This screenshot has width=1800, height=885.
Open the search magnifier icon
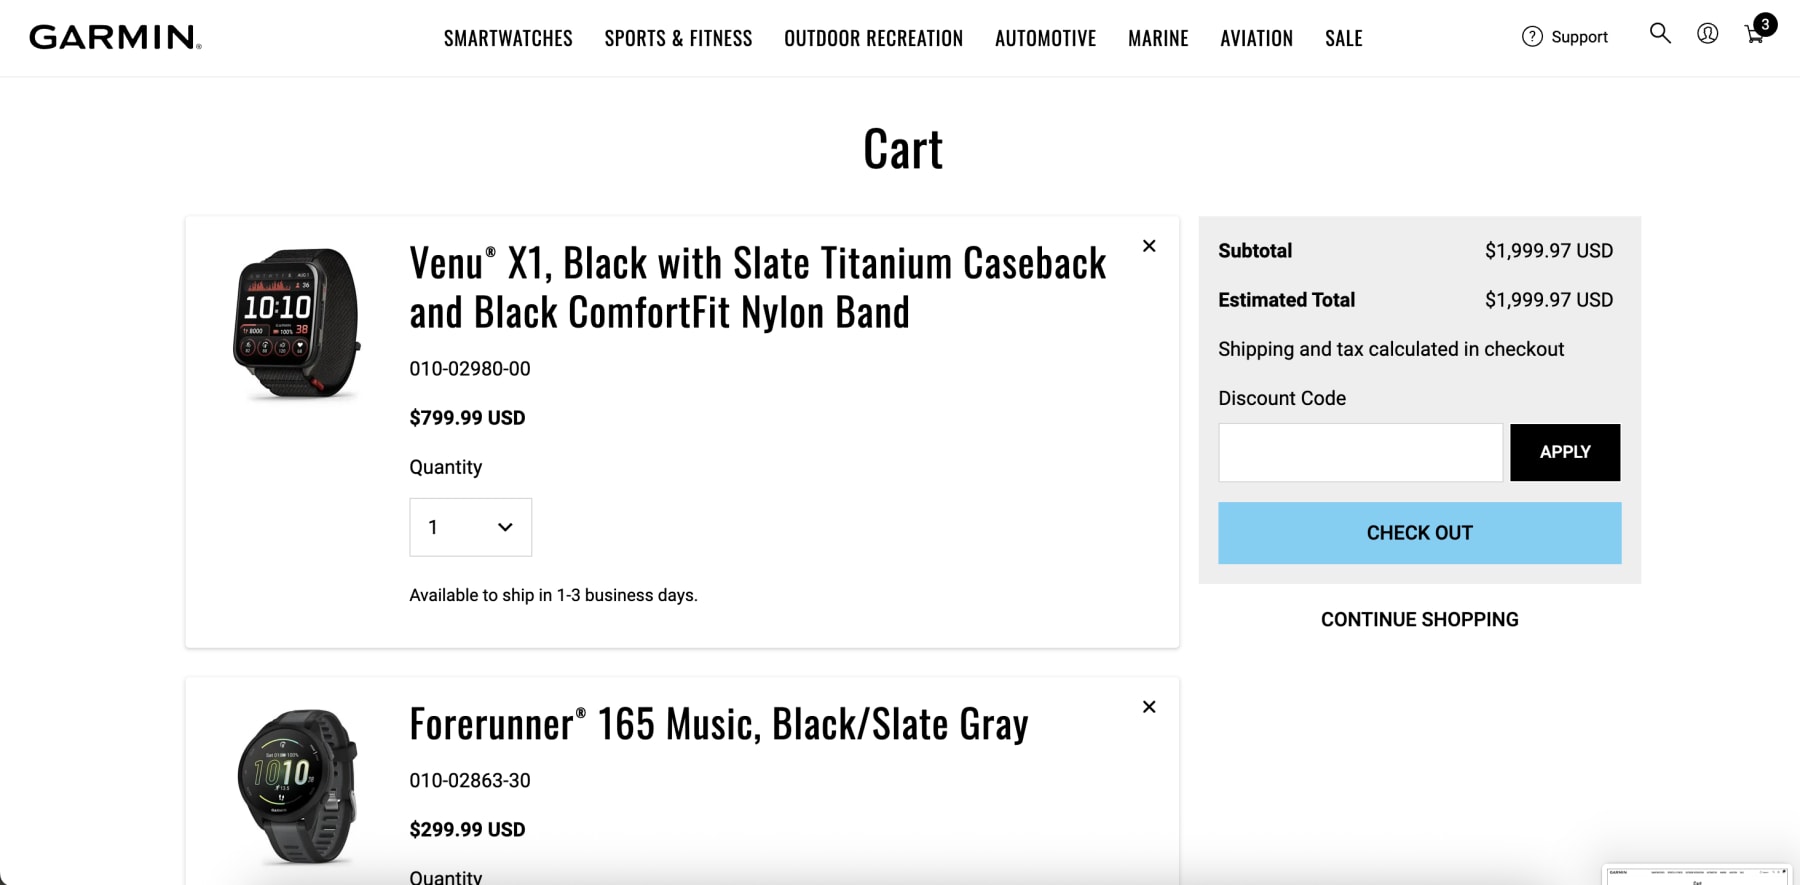pyautogui.click(x=1660, y=34)
